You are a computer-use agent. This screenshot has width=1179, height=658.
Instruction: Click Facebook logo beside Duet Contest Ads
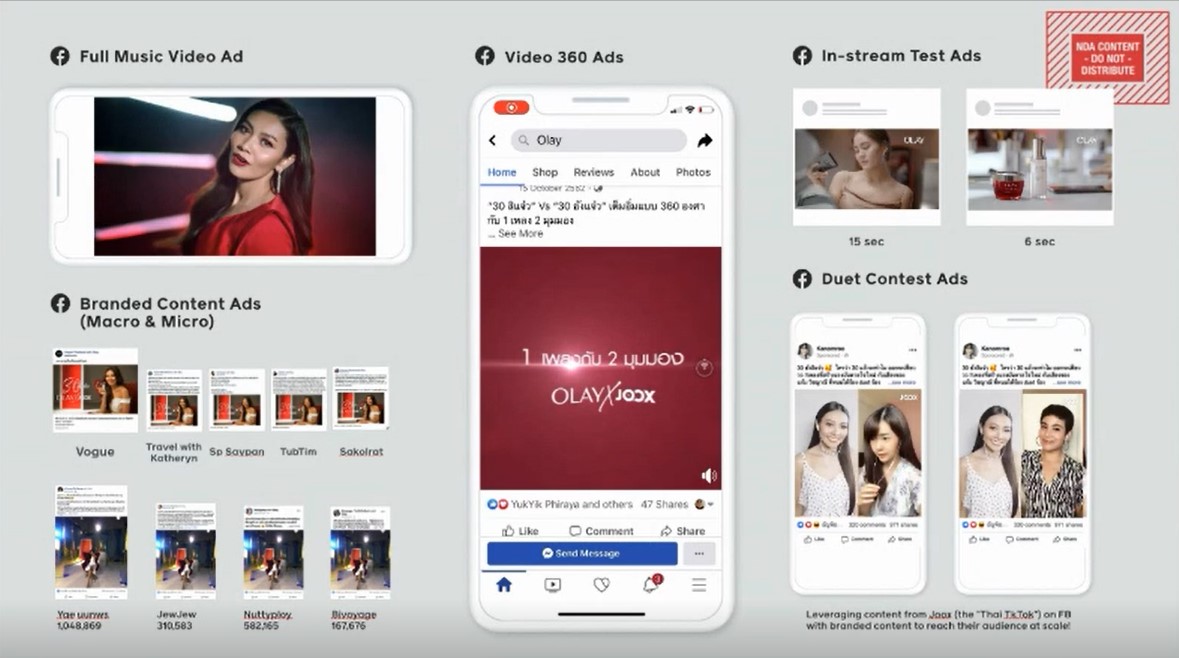tap(802, 279)
